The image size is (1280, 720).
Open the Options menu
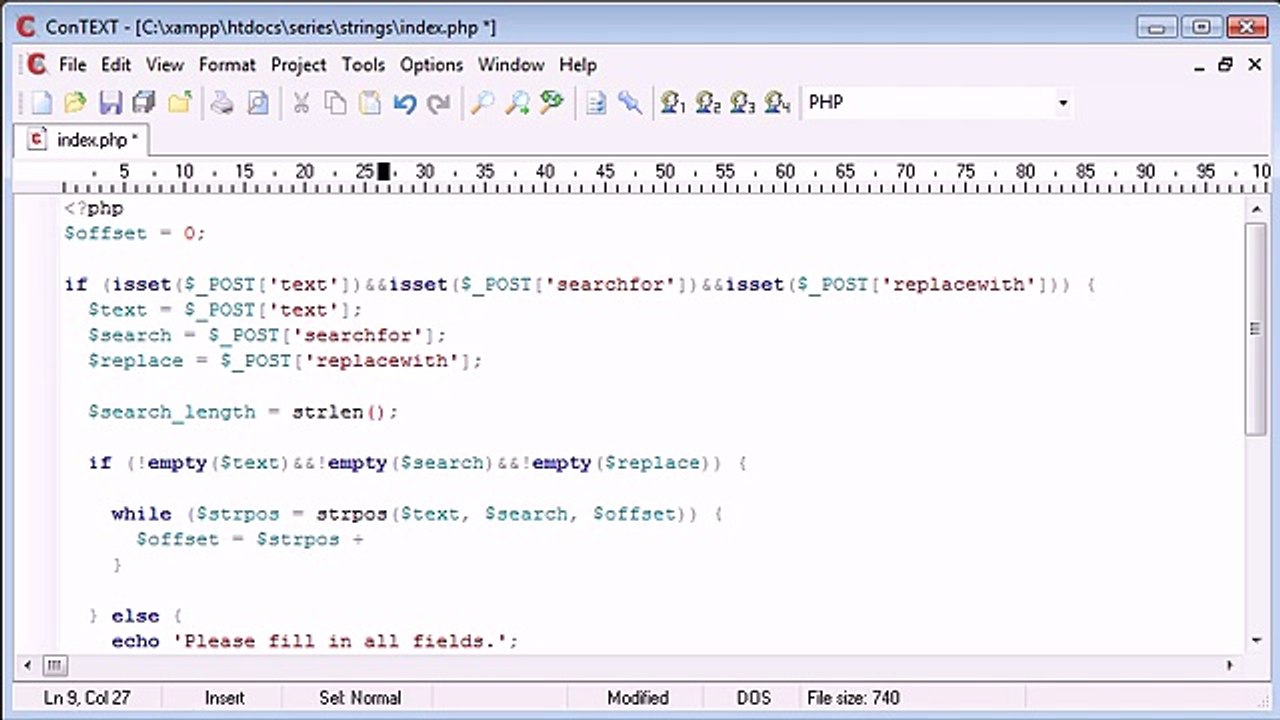431,65
